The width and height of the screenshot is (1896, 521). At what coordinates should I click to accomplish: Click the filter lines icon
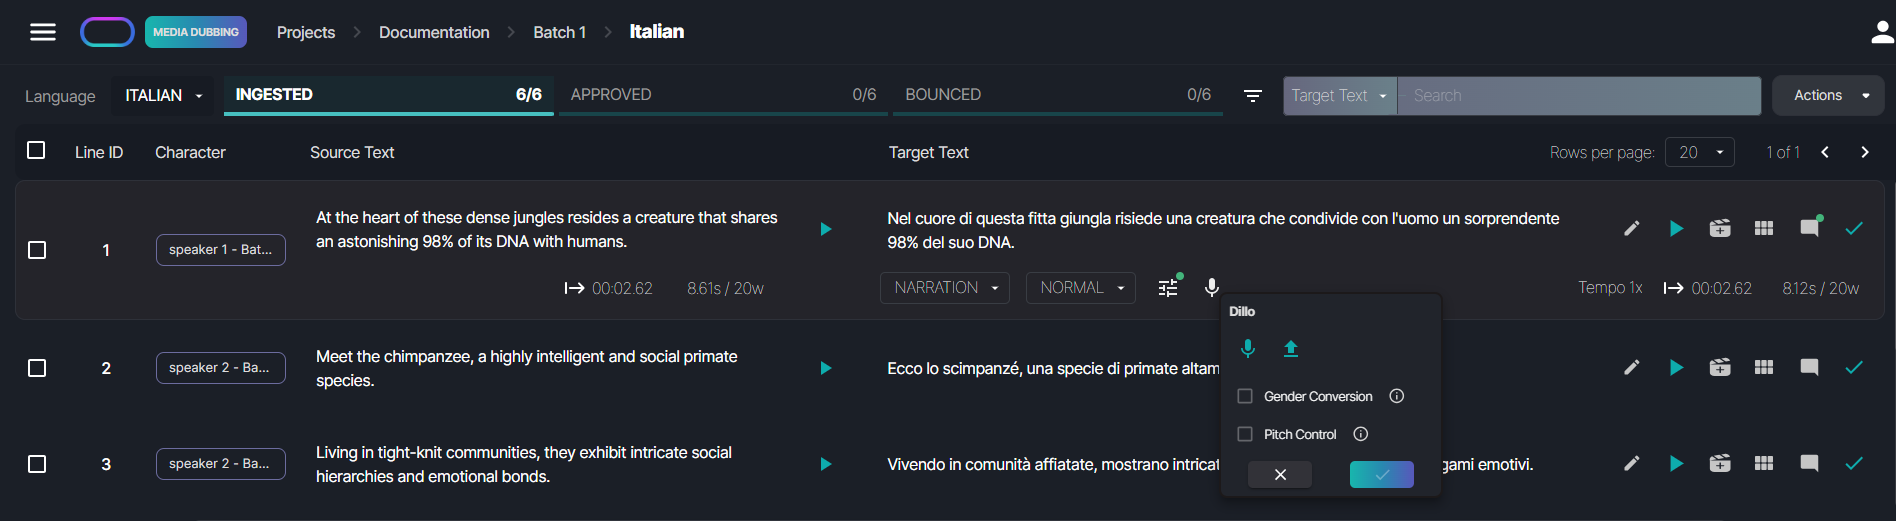pos(1252,96)
